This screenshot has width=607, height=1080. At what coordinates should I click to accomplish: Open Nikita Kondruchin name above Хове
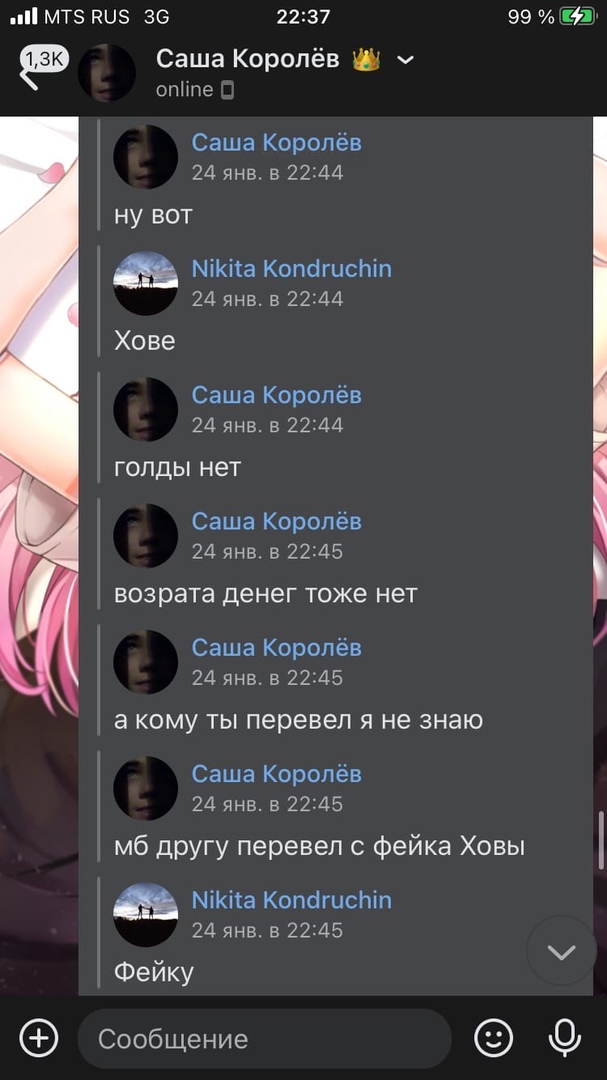(x=291, y=269)
